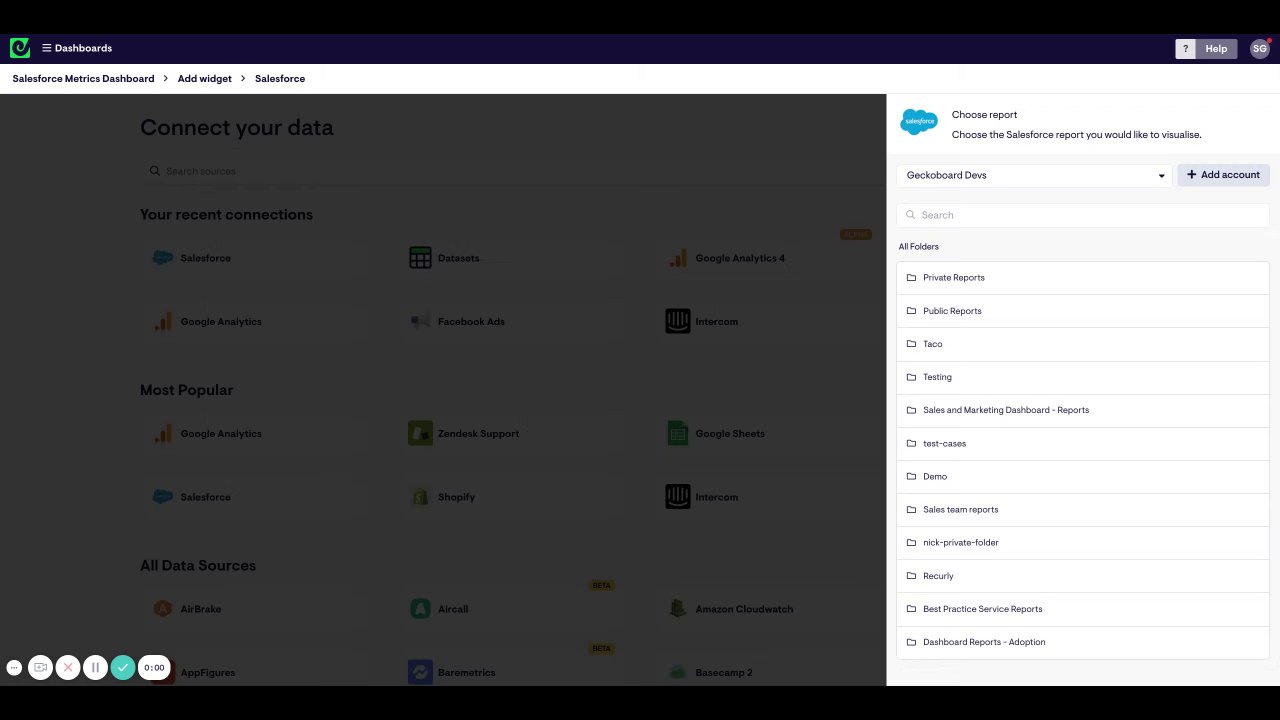Screen dimensions: 1280x720
Task: Open the Public Reports folder
Action: coord(1083,311)
